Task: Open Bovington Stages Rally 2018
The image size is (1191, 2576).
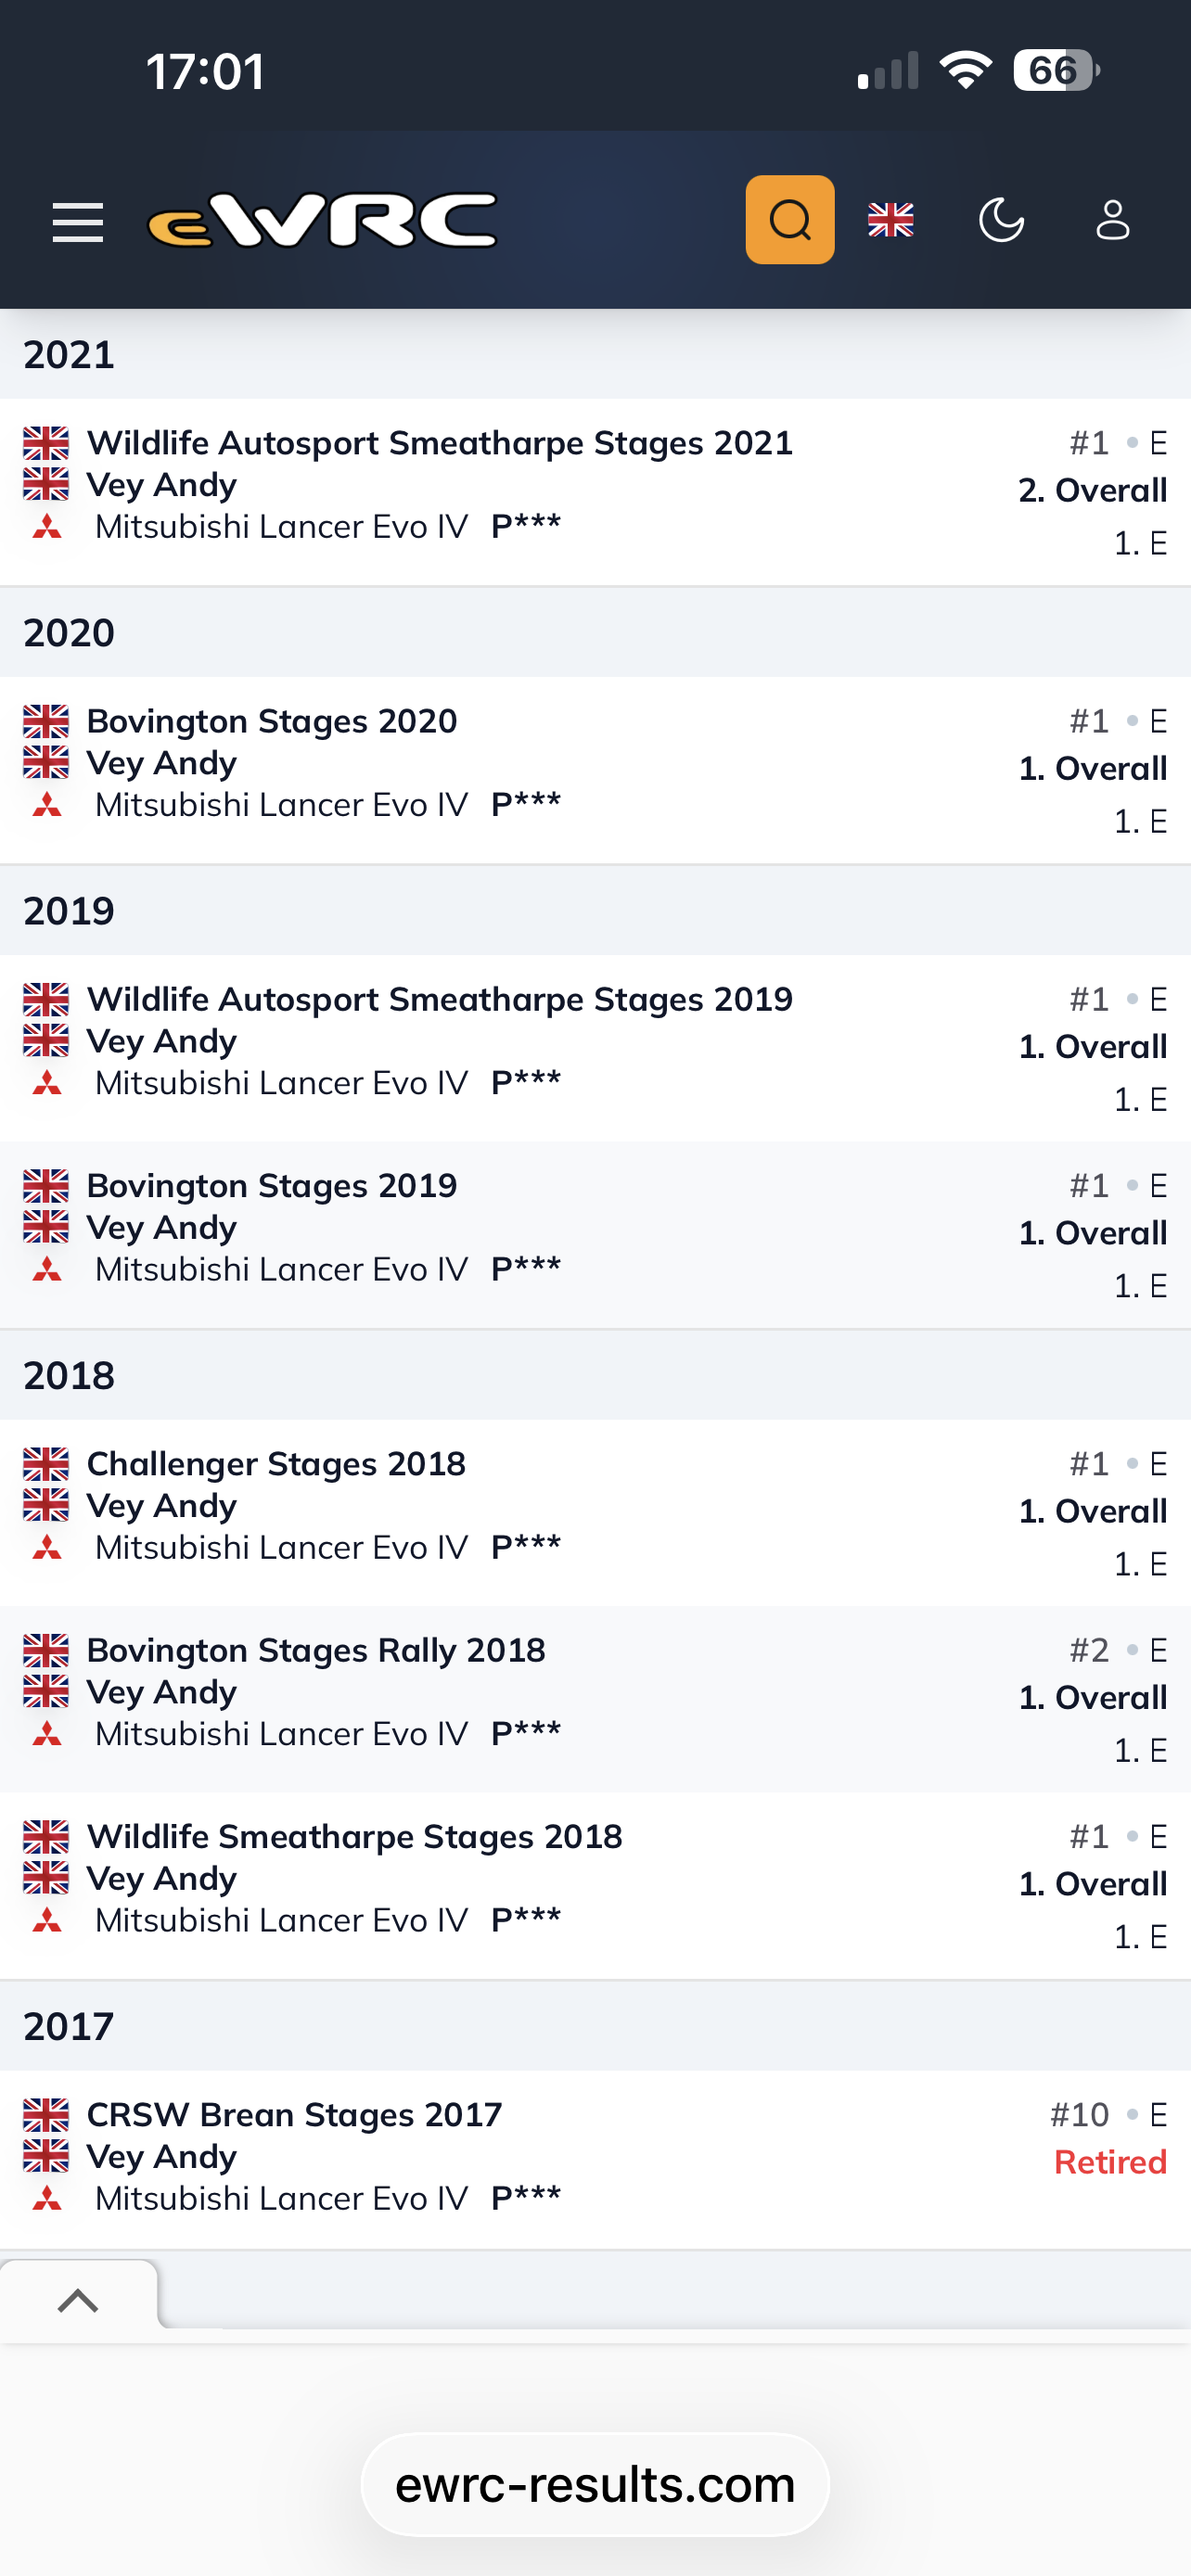Action: pos(316,1650)
